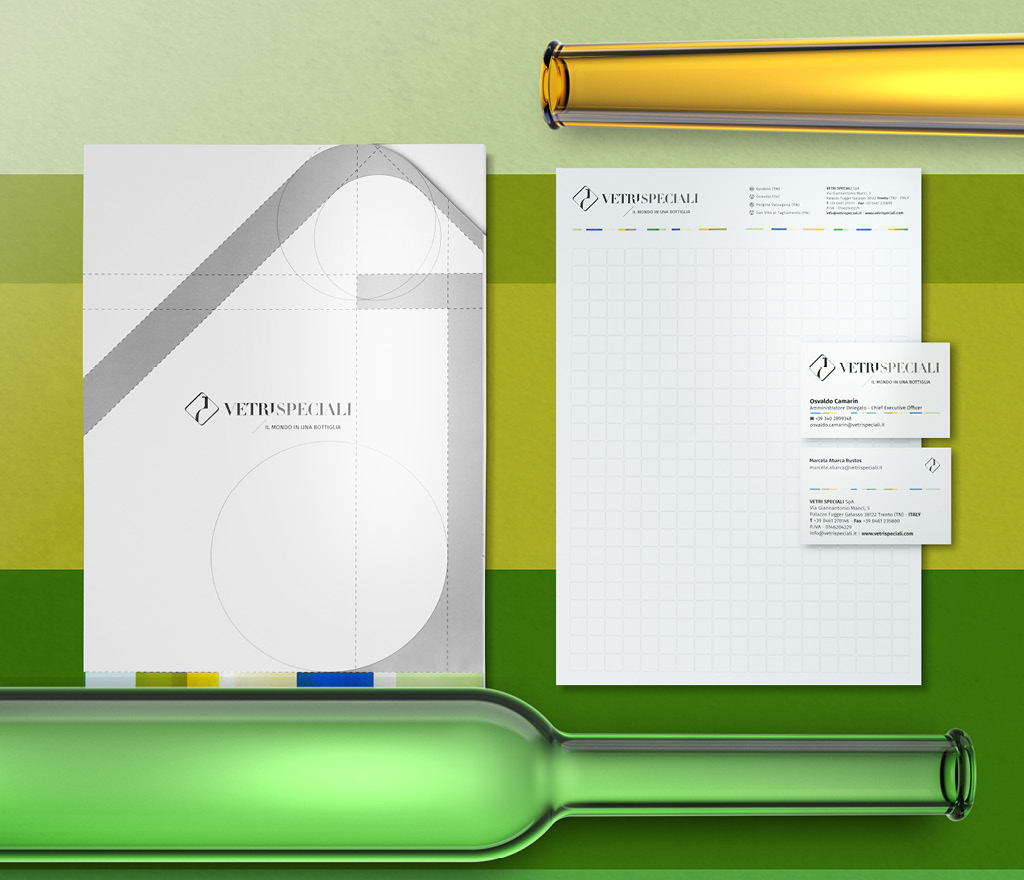The height and width of the screenshot is (880, 1024).
Task: Click "IL MONDO IN UNA BOTTIGLIA" on the letterhead
Action: pyautogui.click(x=661, y=212)
